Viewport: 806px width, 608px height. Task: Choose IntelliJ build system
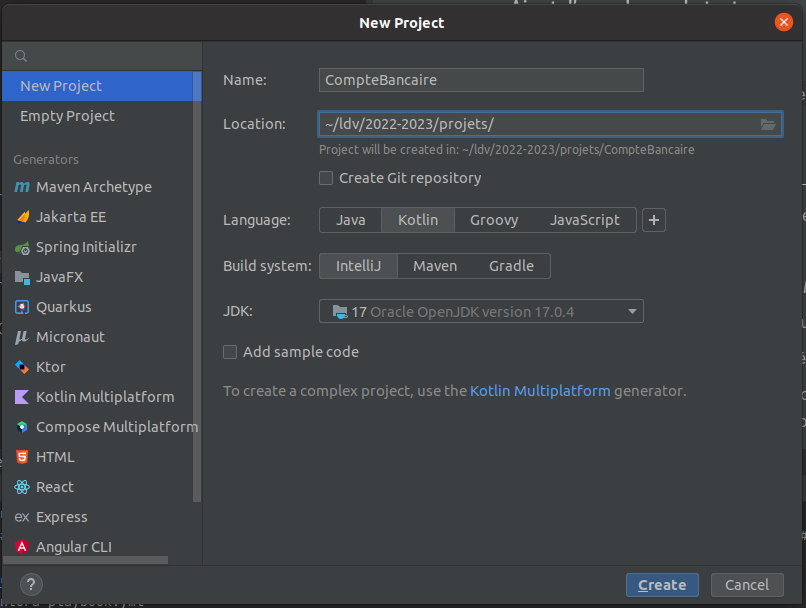[x=358, y=266]
